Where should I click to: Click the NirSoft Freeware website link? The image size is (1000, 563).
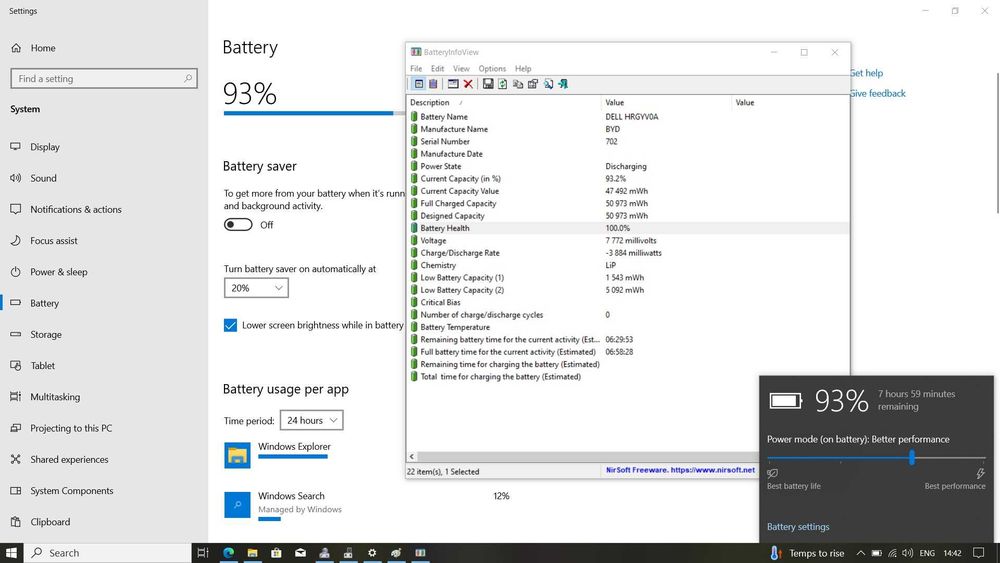pos(680,470)
